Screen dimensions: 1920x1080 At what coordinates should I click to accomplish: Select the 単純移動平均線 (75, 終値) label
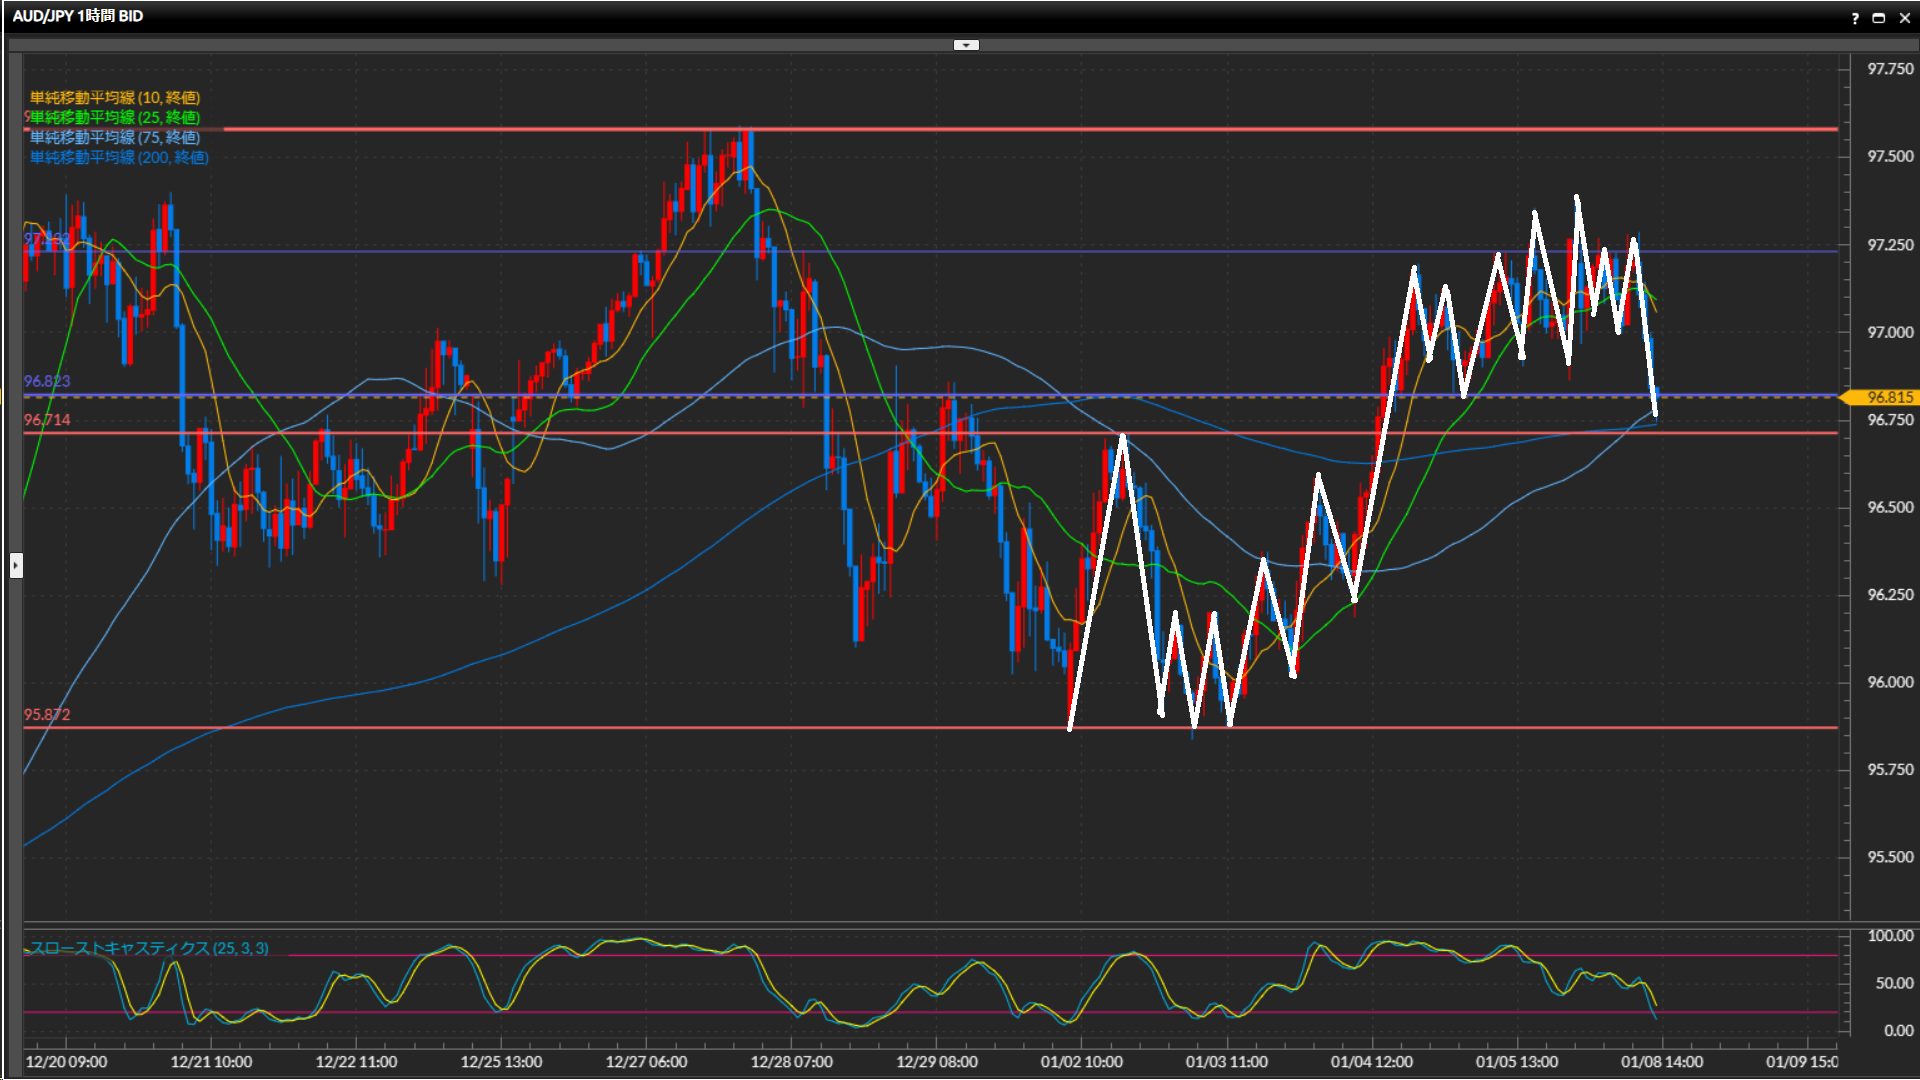(x=115, y=137)
